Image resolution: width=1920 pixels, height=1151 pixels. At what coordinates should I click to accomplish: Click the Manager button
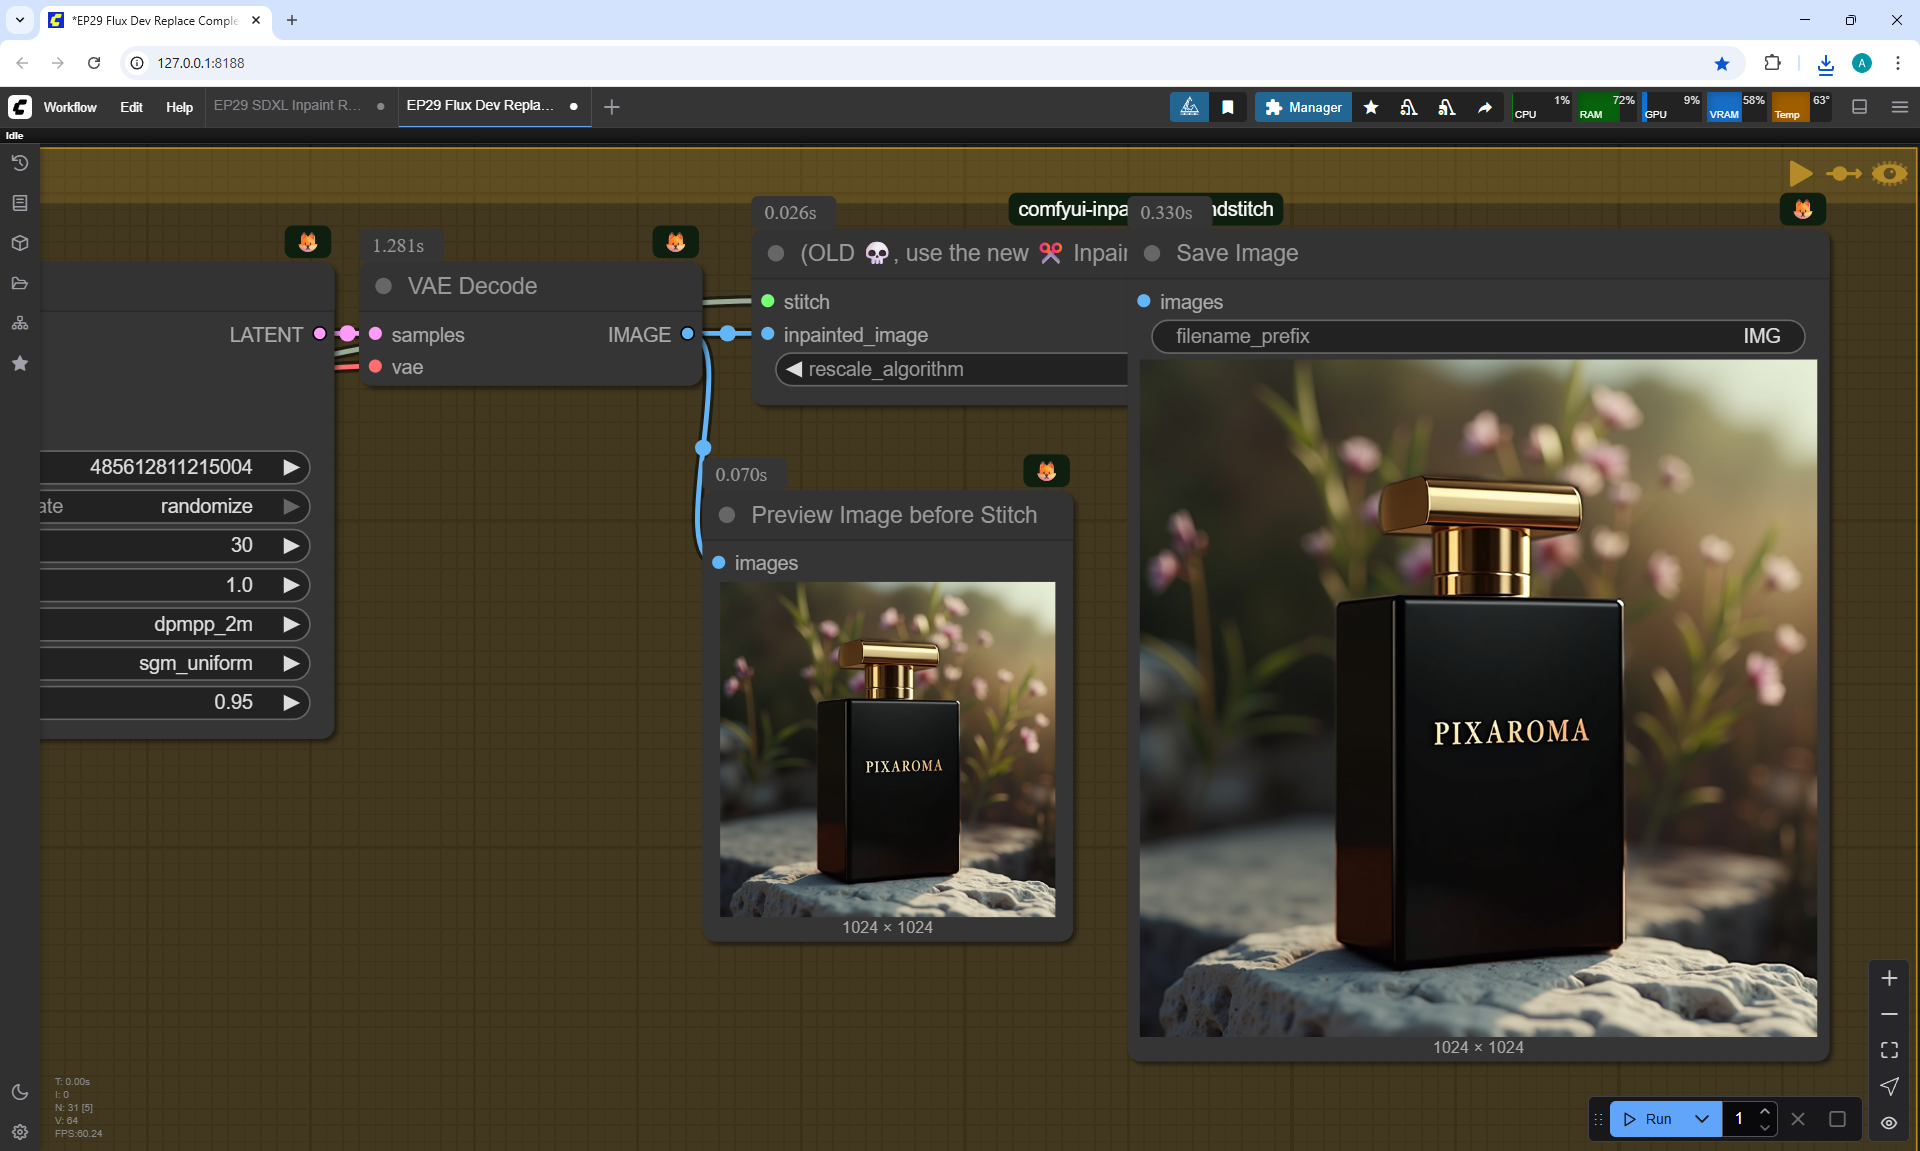(1303, 107)
